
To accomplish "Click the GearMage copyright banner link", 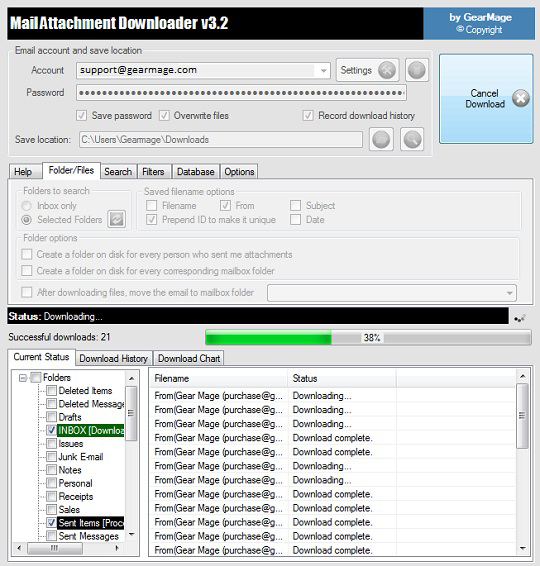I will tap(479, 23).
